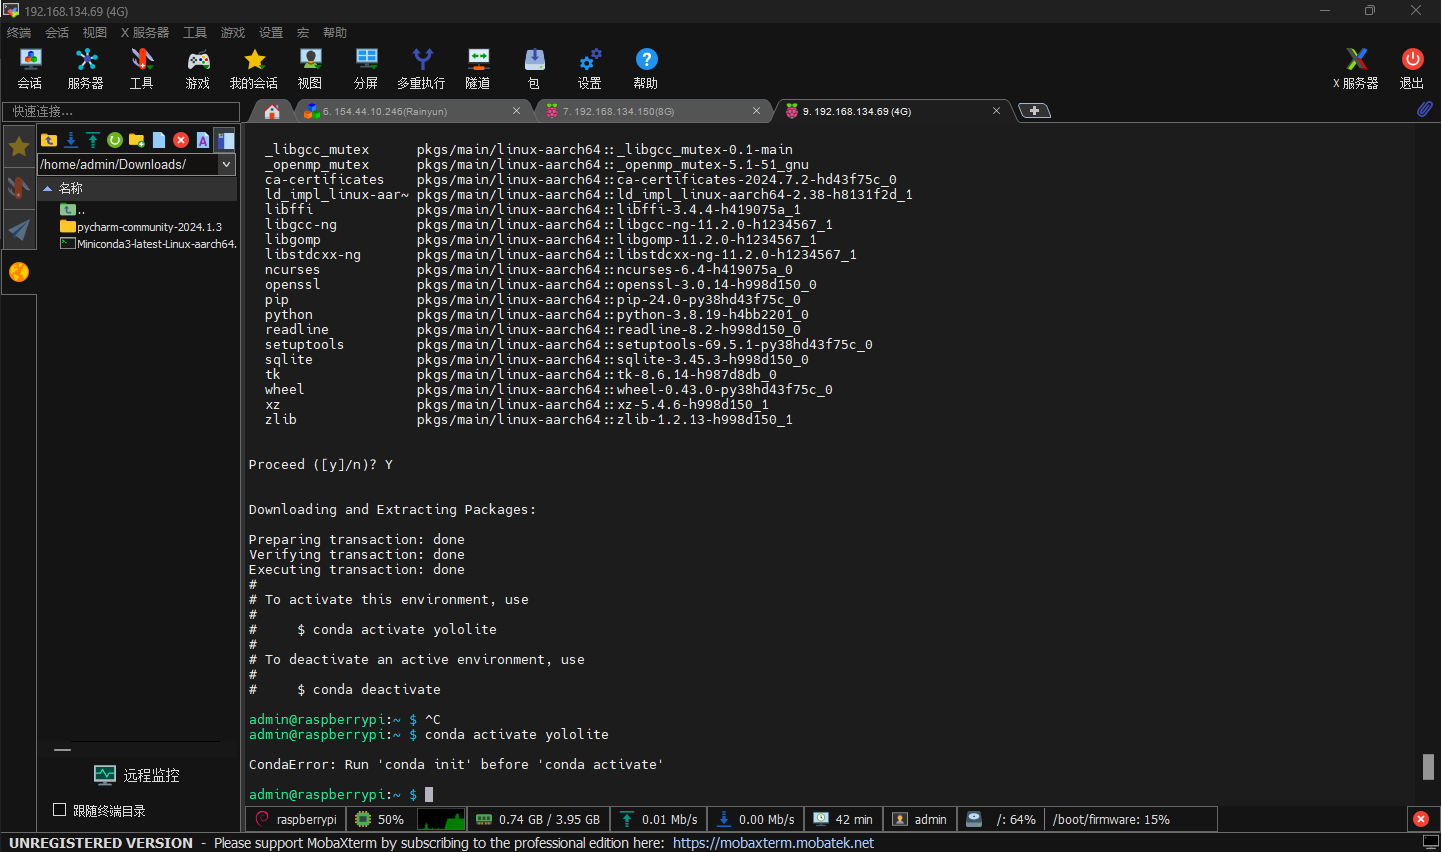The image size is (1442, 852).
Task: Close tab 9. 192.168.134.69 (4G)
Action: [996, 111]
